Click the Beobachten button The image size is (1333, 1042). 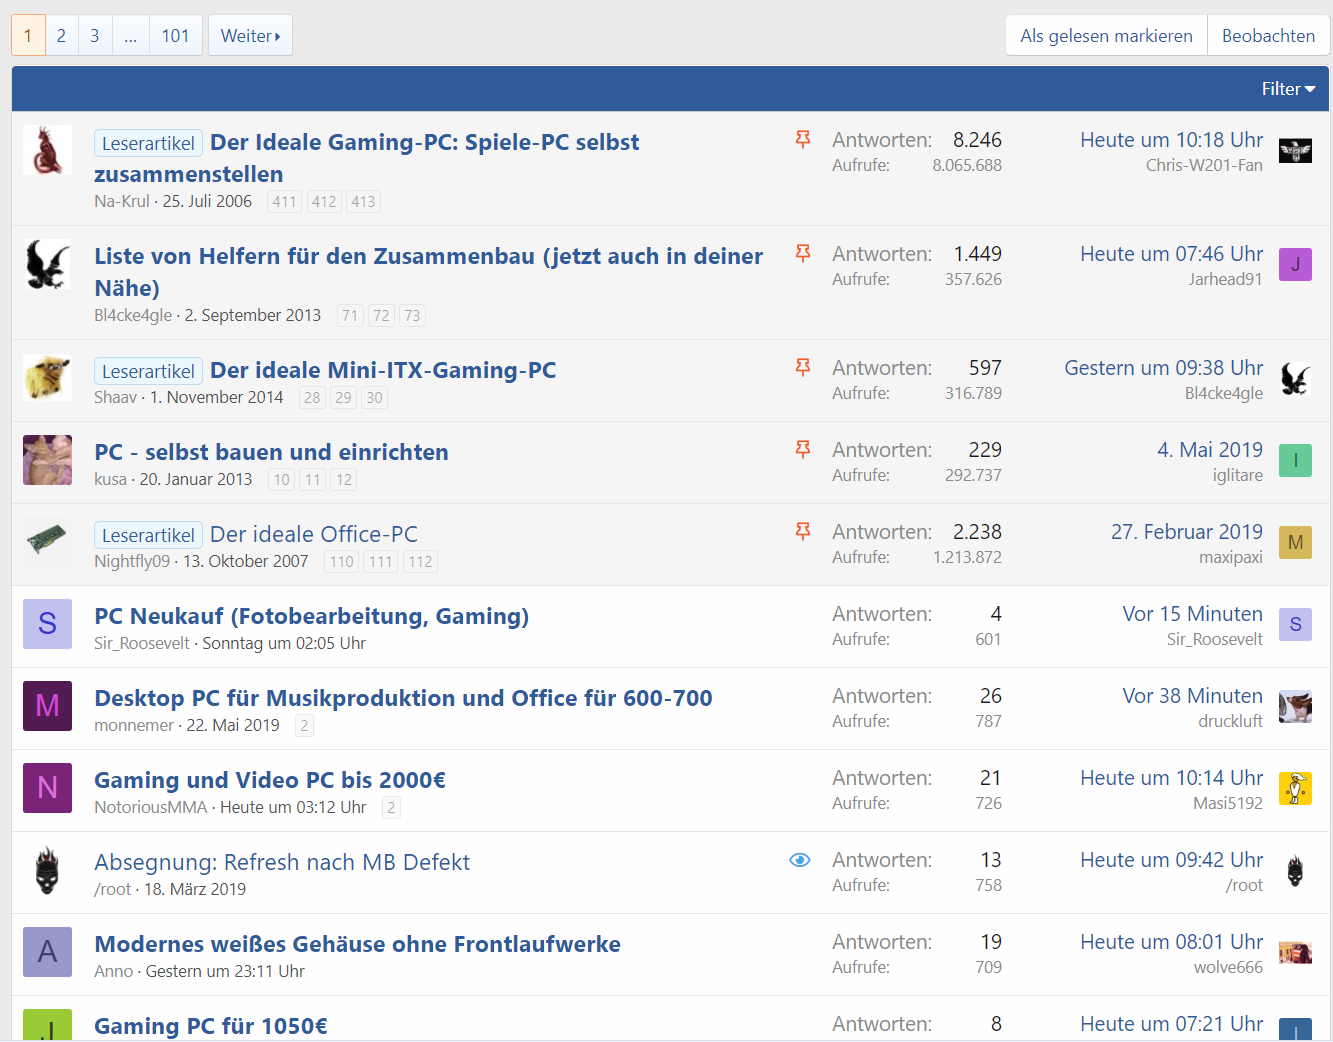(x=1268, y=35)
